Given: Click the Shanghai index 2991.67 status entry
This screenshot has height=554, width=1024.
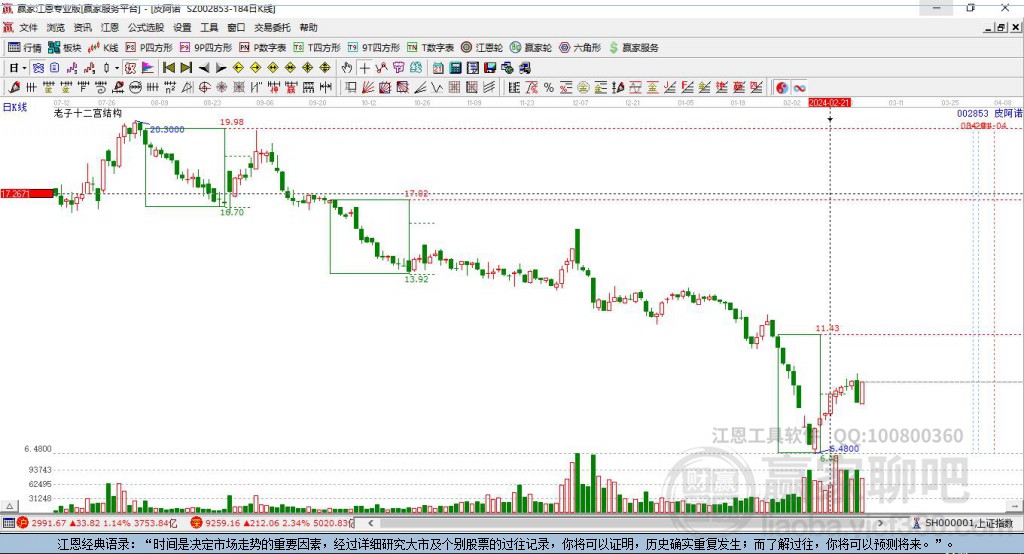Looking at the screenshot, I should point(98,523).
